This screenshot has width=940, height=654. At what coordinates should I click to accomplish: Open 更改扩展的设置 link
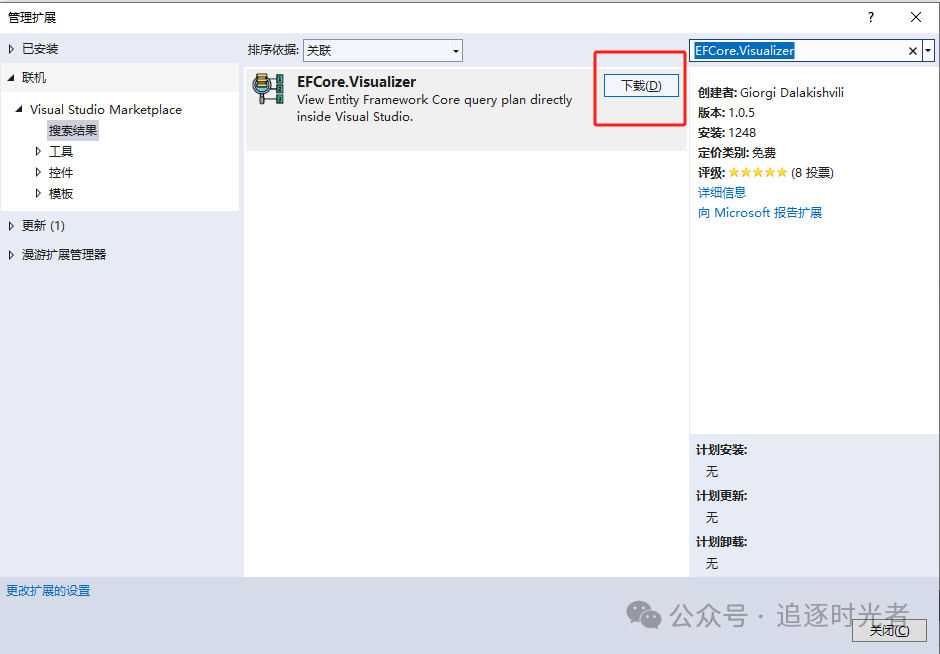click(48, 590)
